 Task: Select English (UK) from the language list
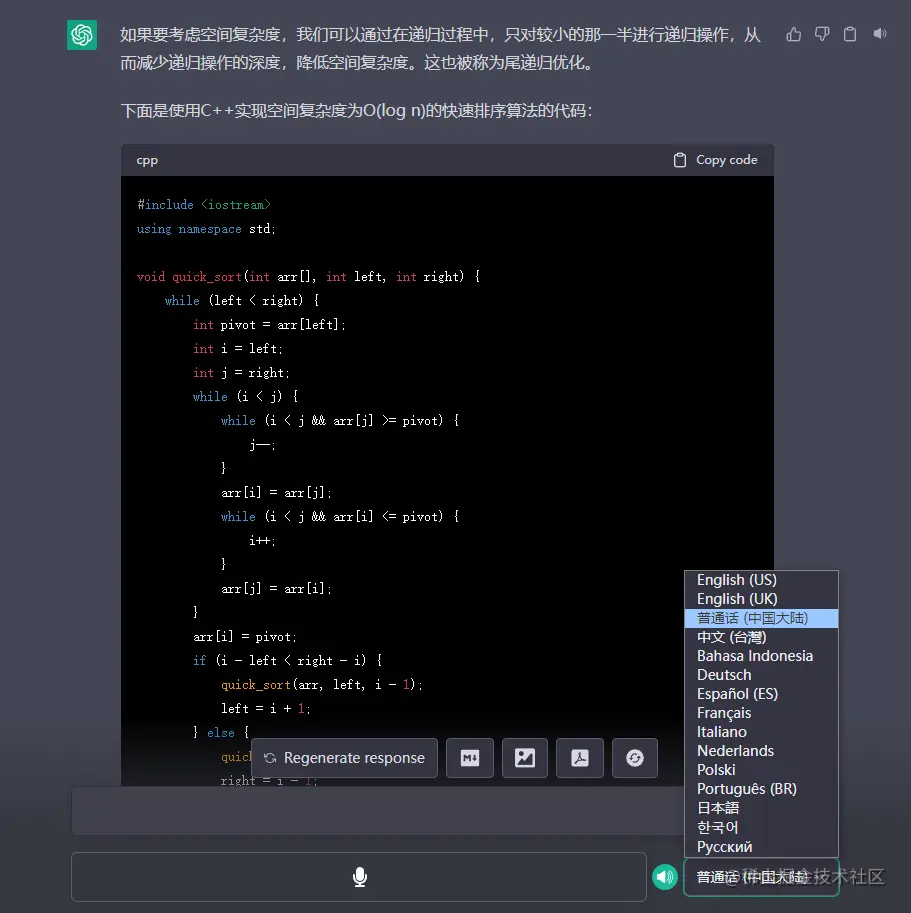click(x=761, y=599)
